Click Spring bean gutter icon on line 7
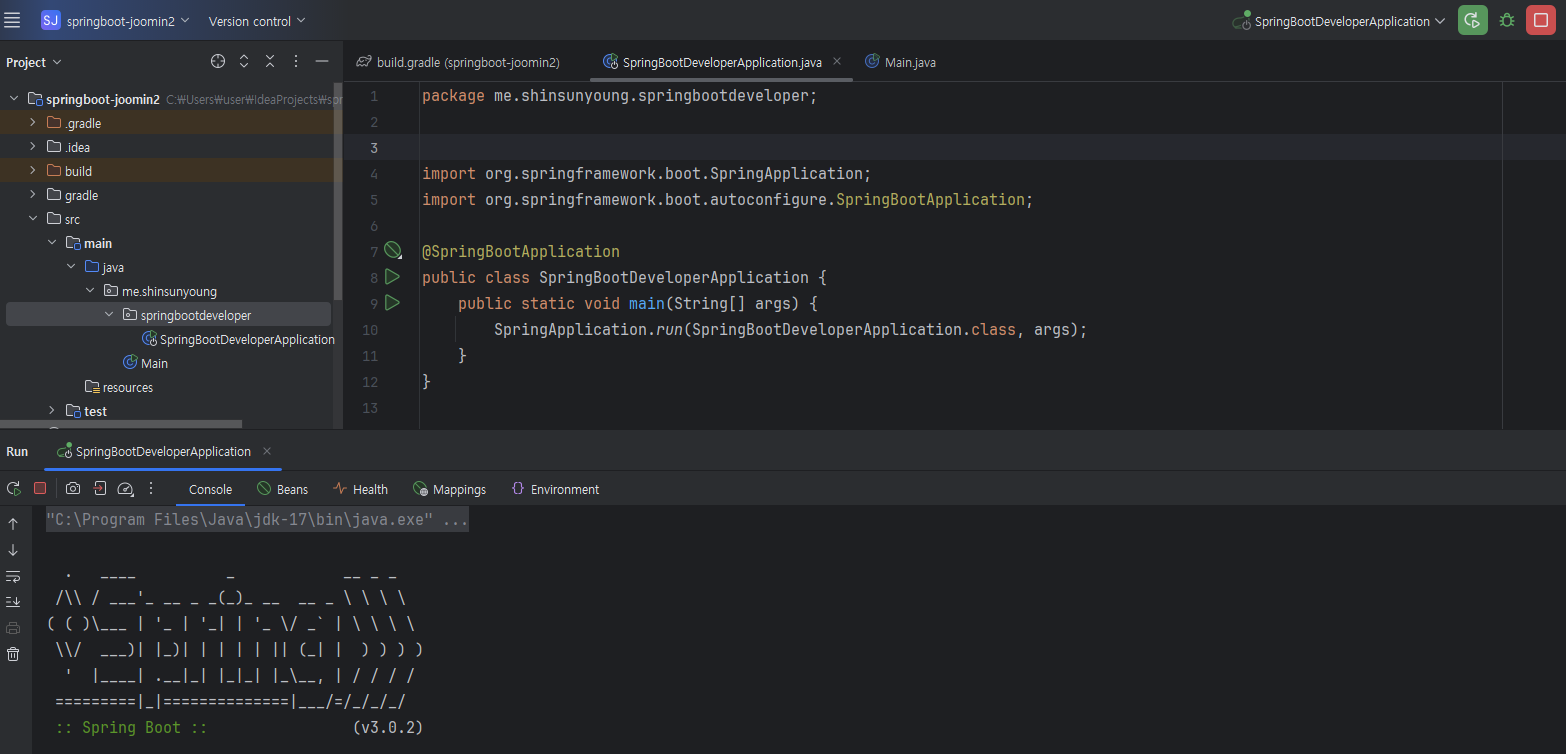The width and height of the screenshot is (1566, 754). click(392, 250)
